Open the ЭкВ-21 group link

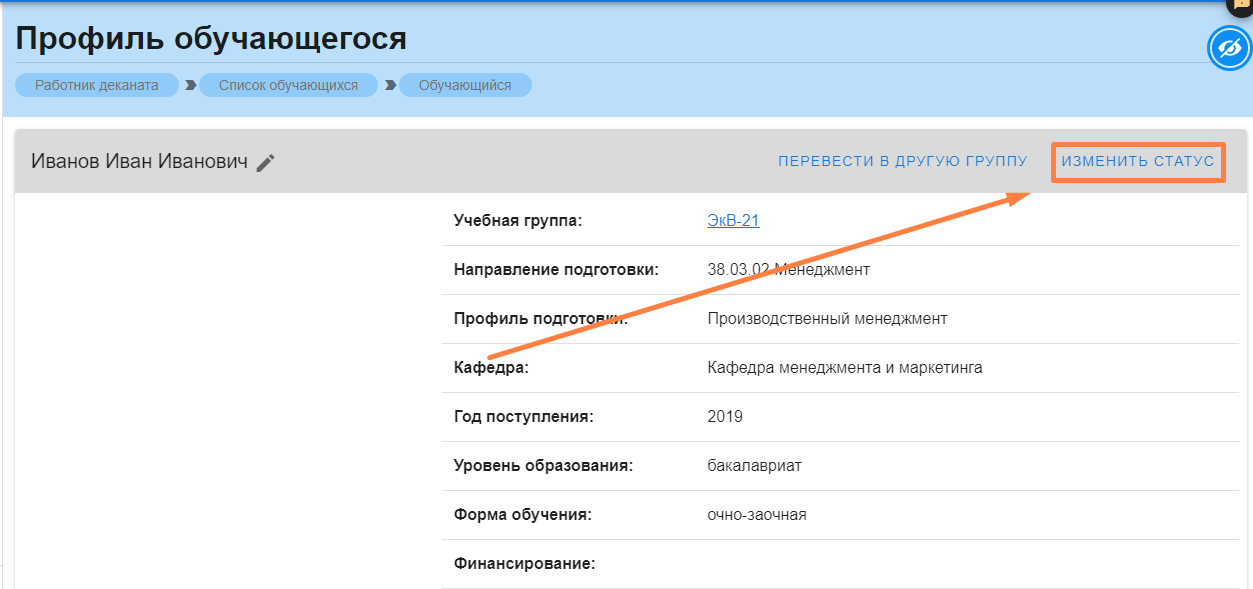coord(733,221)
